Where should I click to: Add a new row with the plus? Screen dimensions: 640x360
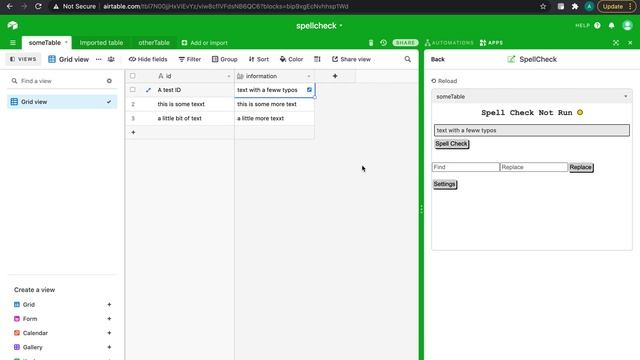pos(133,132)
